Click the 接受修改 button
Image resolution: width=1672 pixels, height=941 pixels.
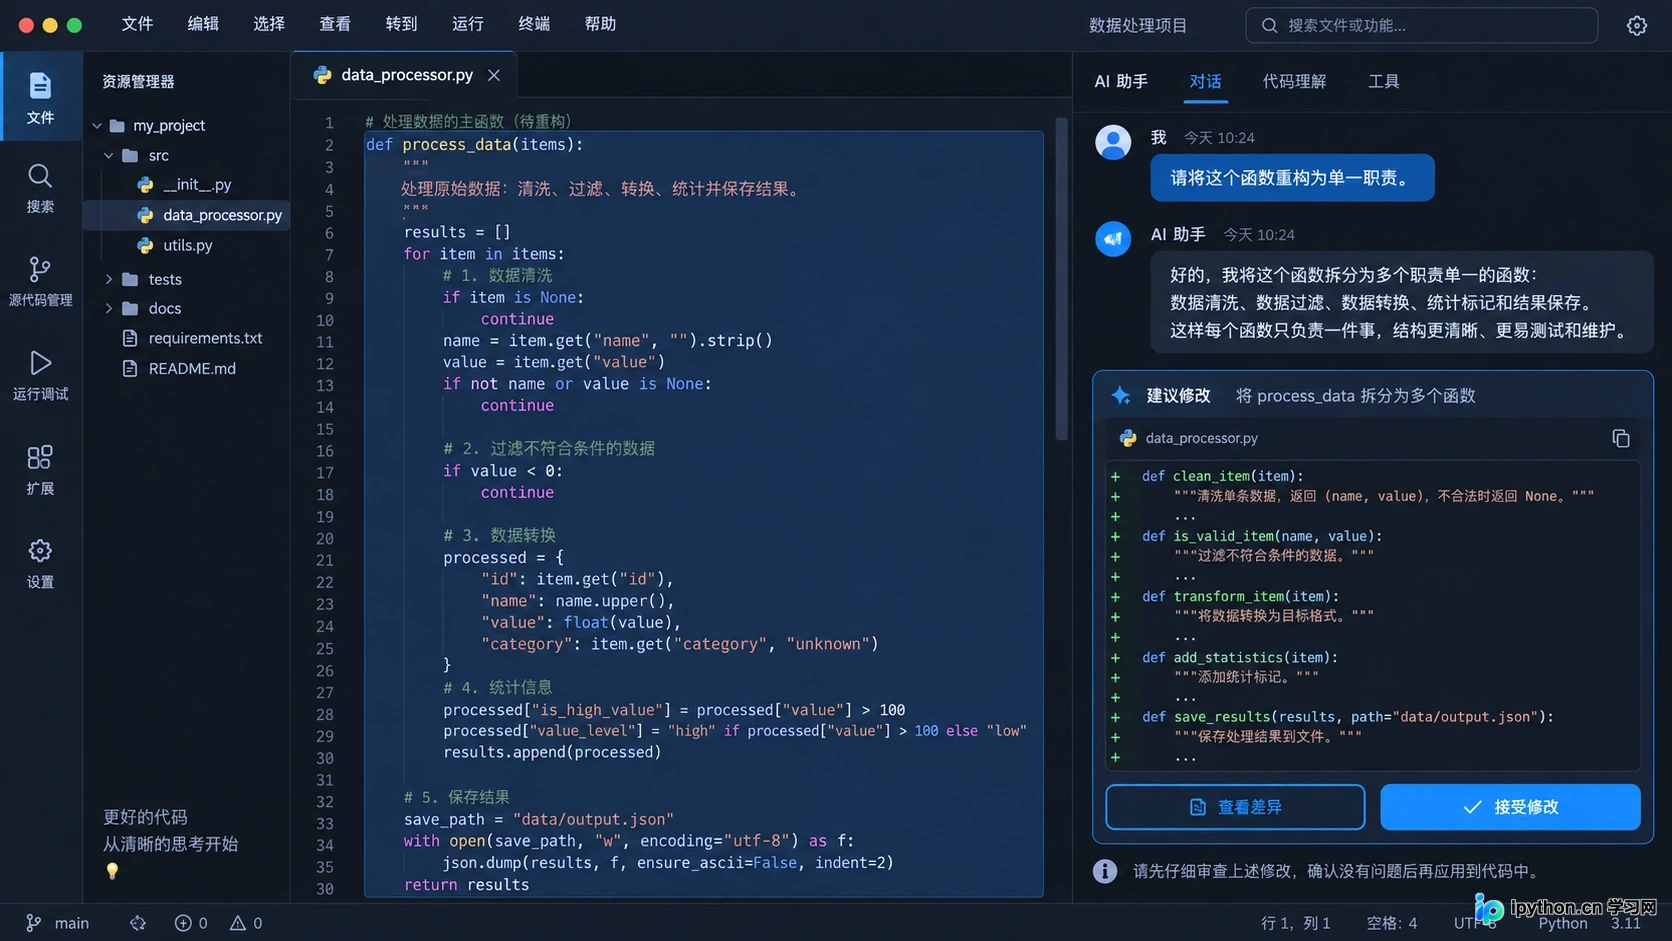click(x=1510, y=807)
